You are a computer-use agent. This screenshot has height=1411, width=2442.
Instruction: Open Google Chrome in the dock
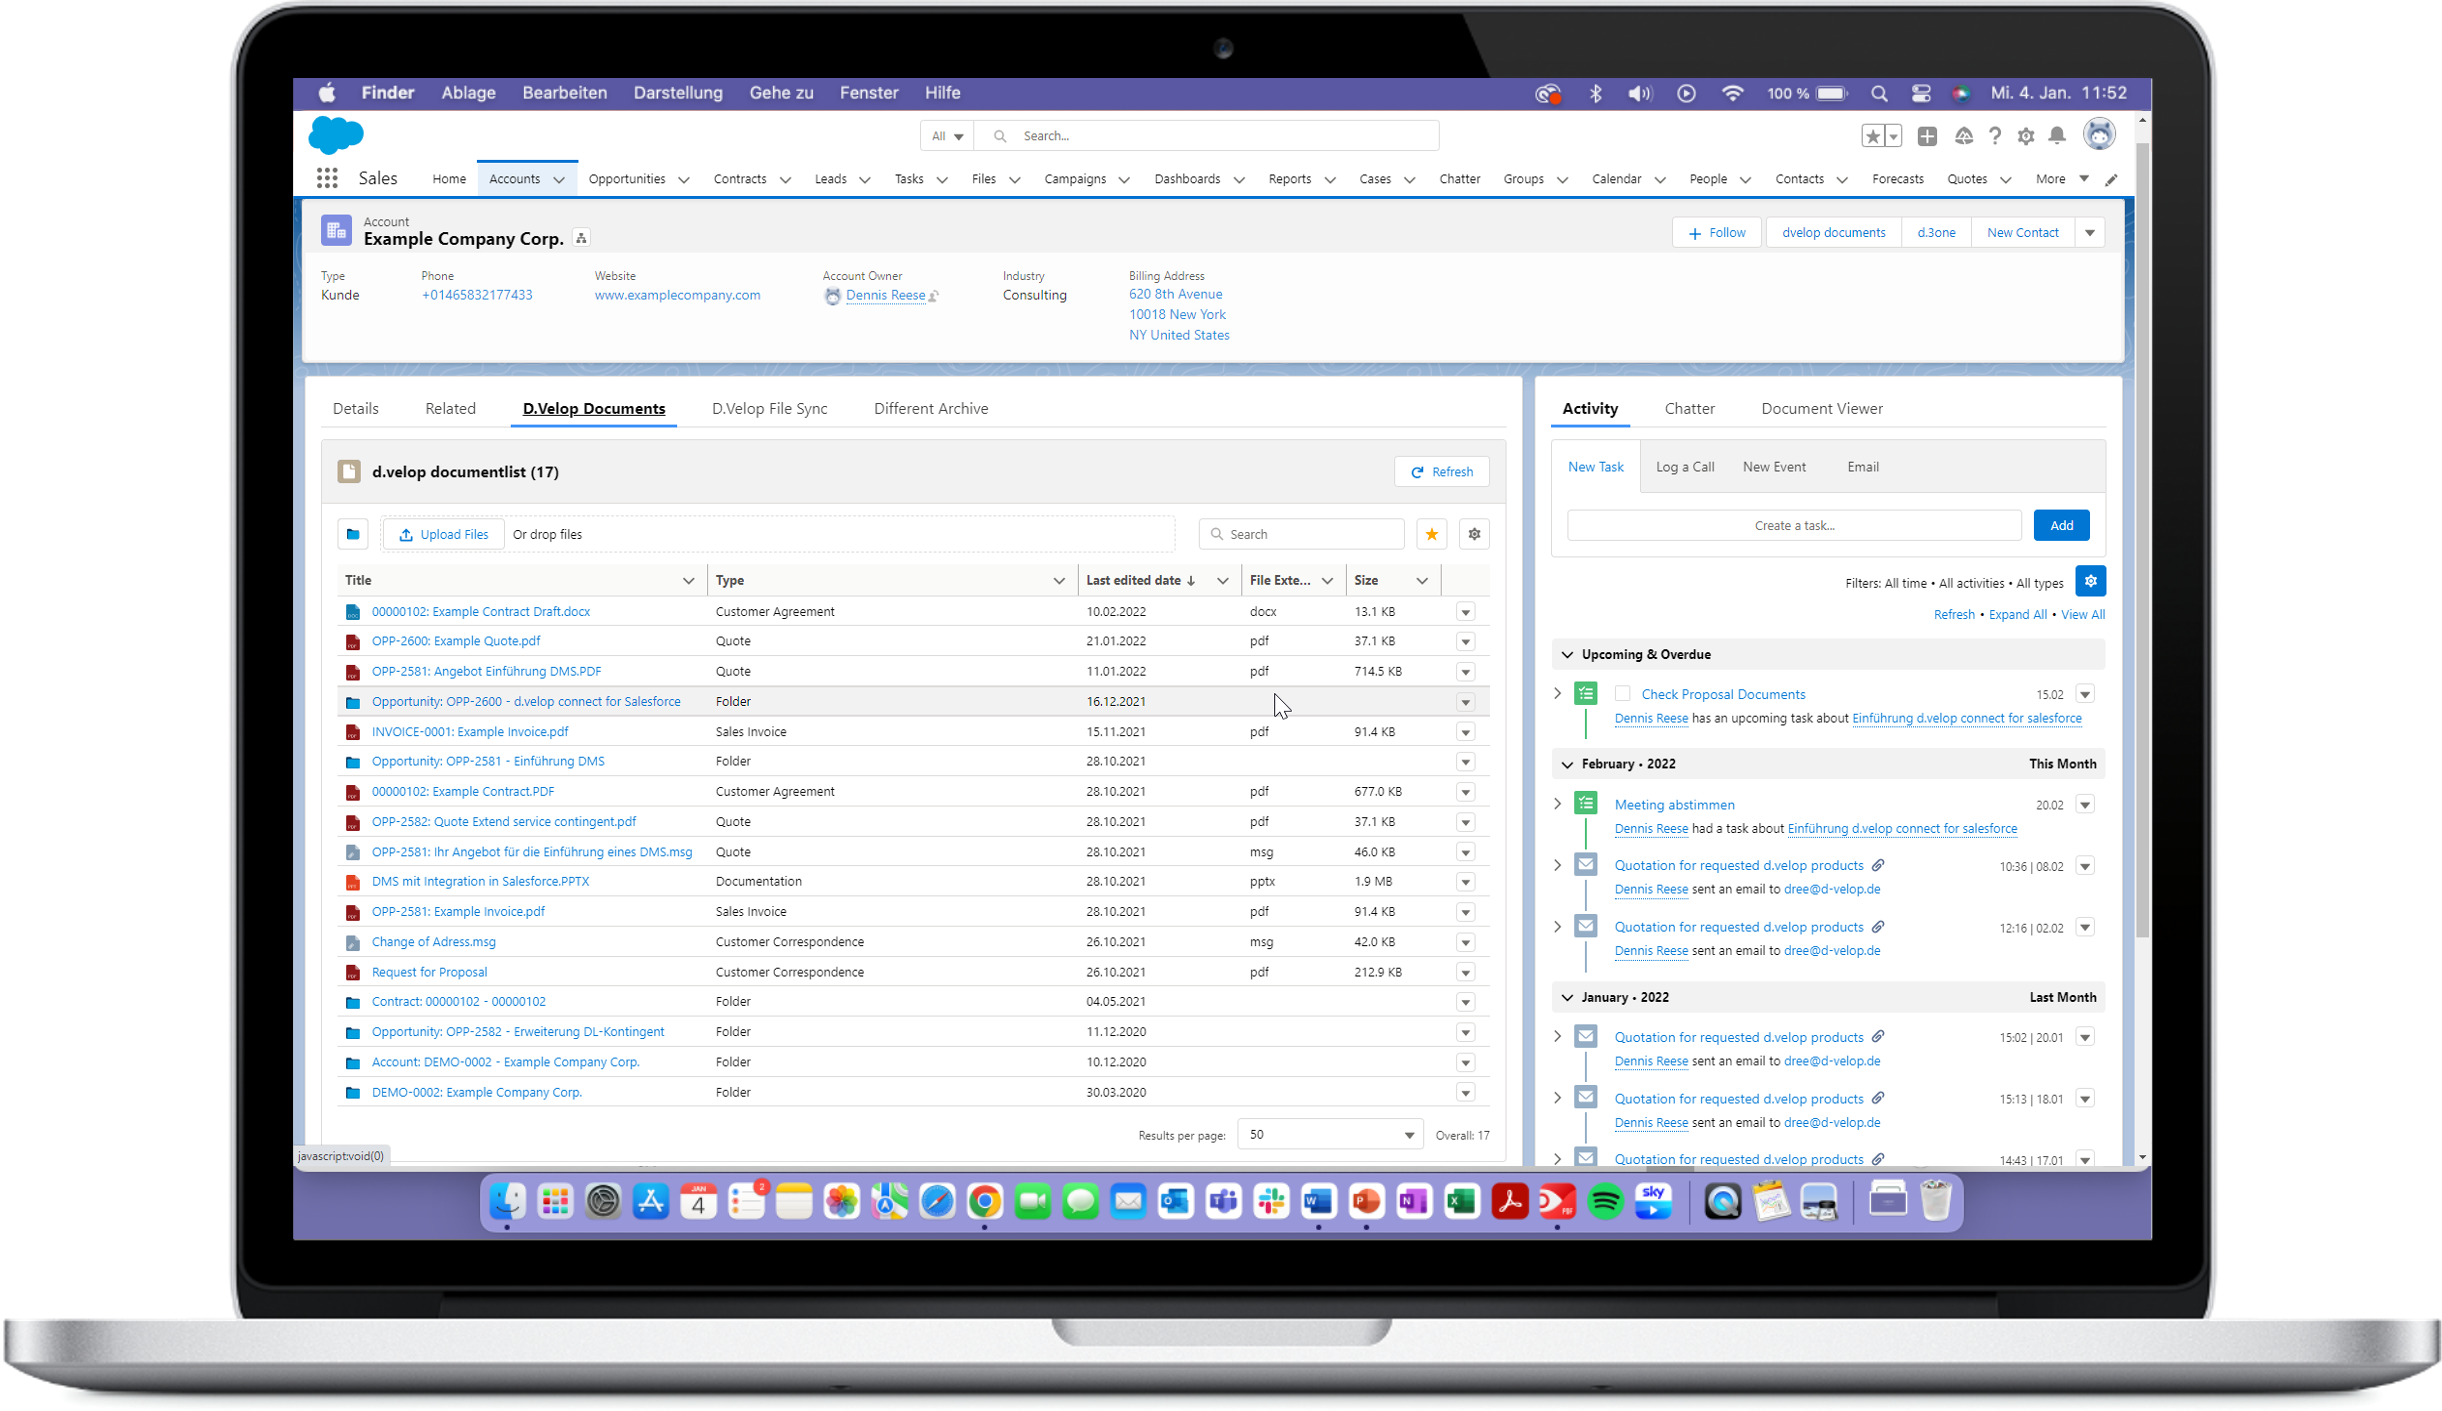pos(985,1201)
